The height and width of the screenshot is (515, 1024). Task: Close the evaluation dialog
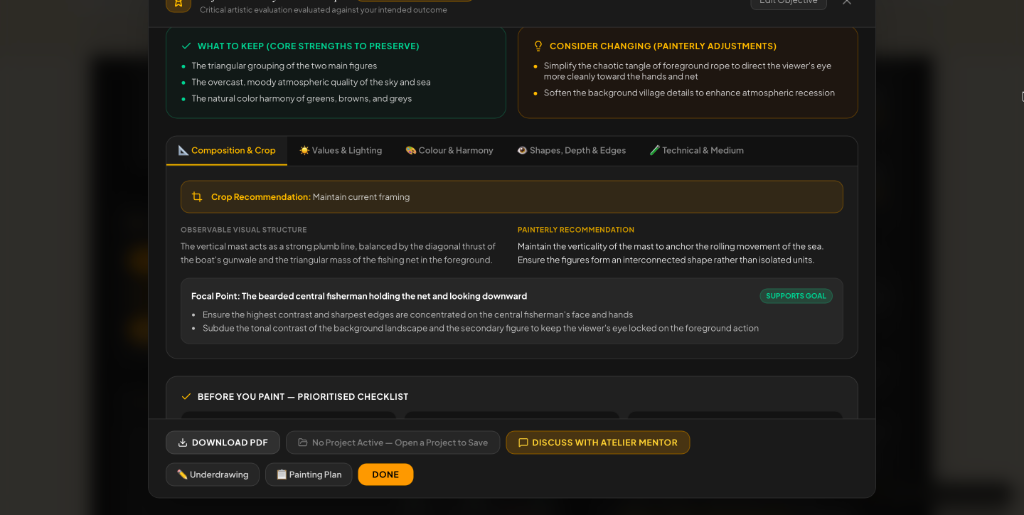click(x=847, y=2)
